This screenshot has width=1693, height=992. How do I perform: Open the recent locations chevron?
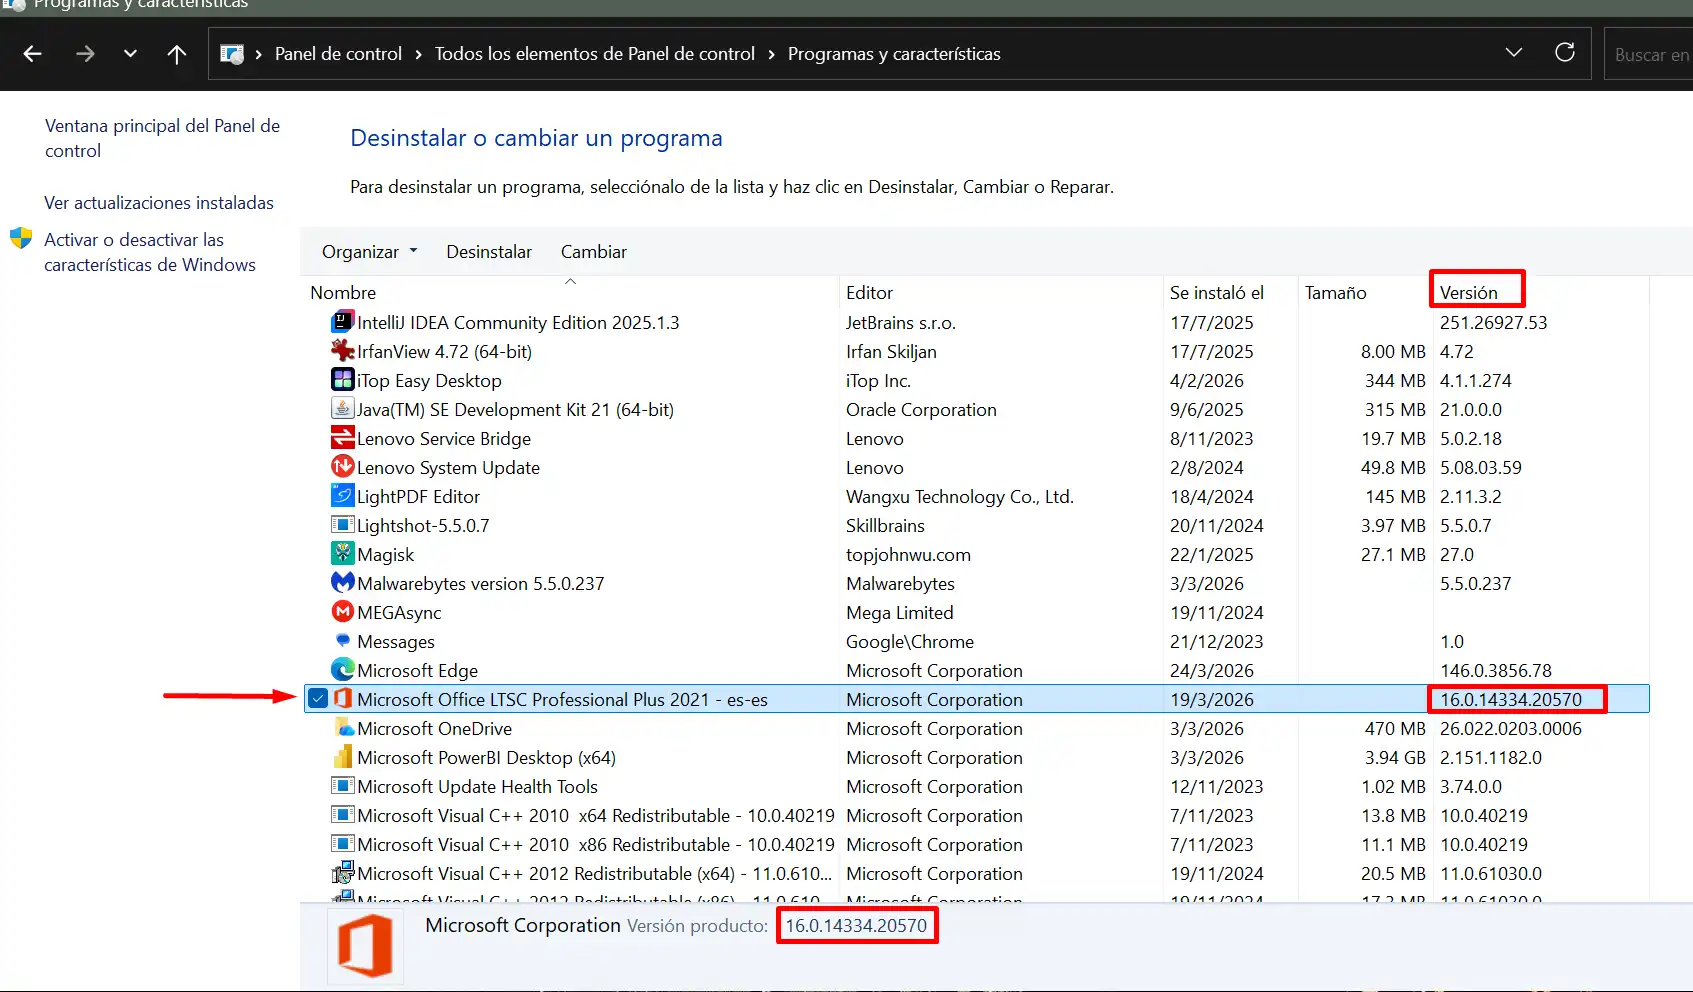click(130, 54)
